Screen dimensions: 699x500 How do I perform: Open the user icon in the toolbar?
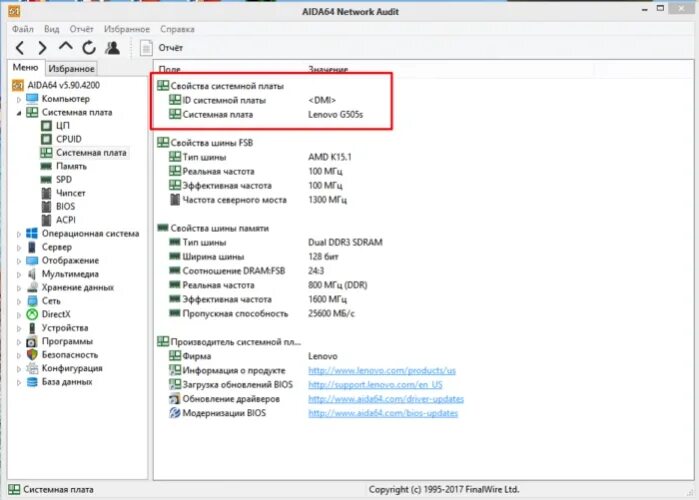[x=112, y=48]
